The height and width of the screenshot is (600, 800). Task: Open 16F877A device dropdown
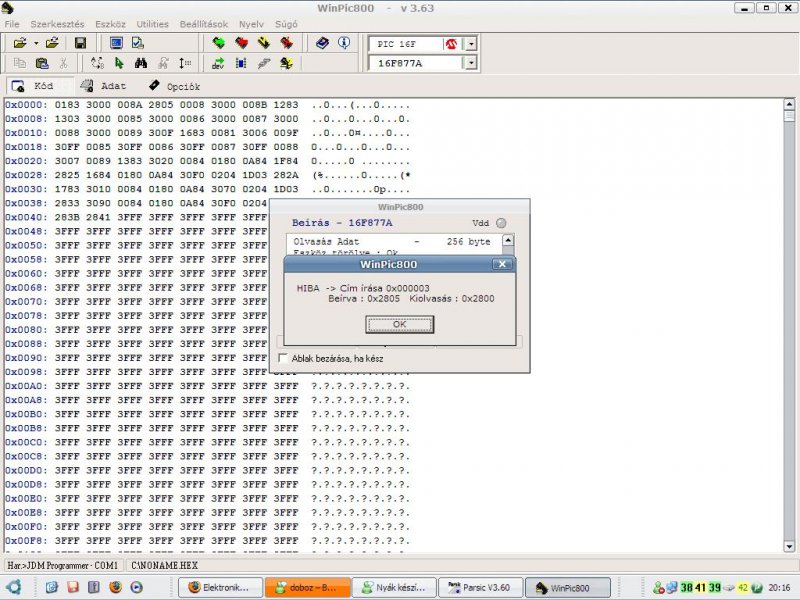point(471,63)
